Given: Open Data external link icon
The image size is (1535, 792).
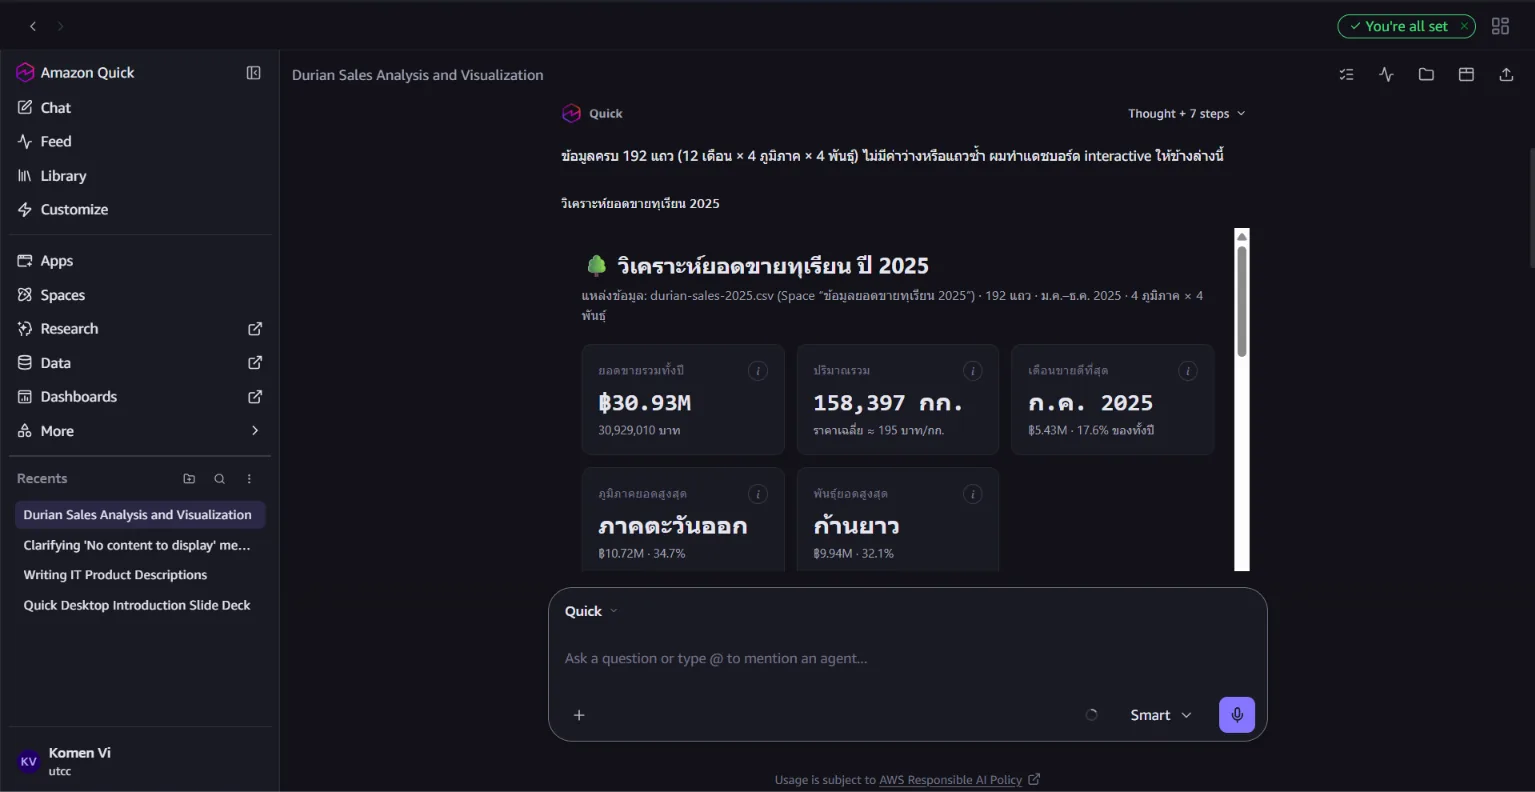Looking at the screenshot, I should pyautogui.click(x=255, y=363).
